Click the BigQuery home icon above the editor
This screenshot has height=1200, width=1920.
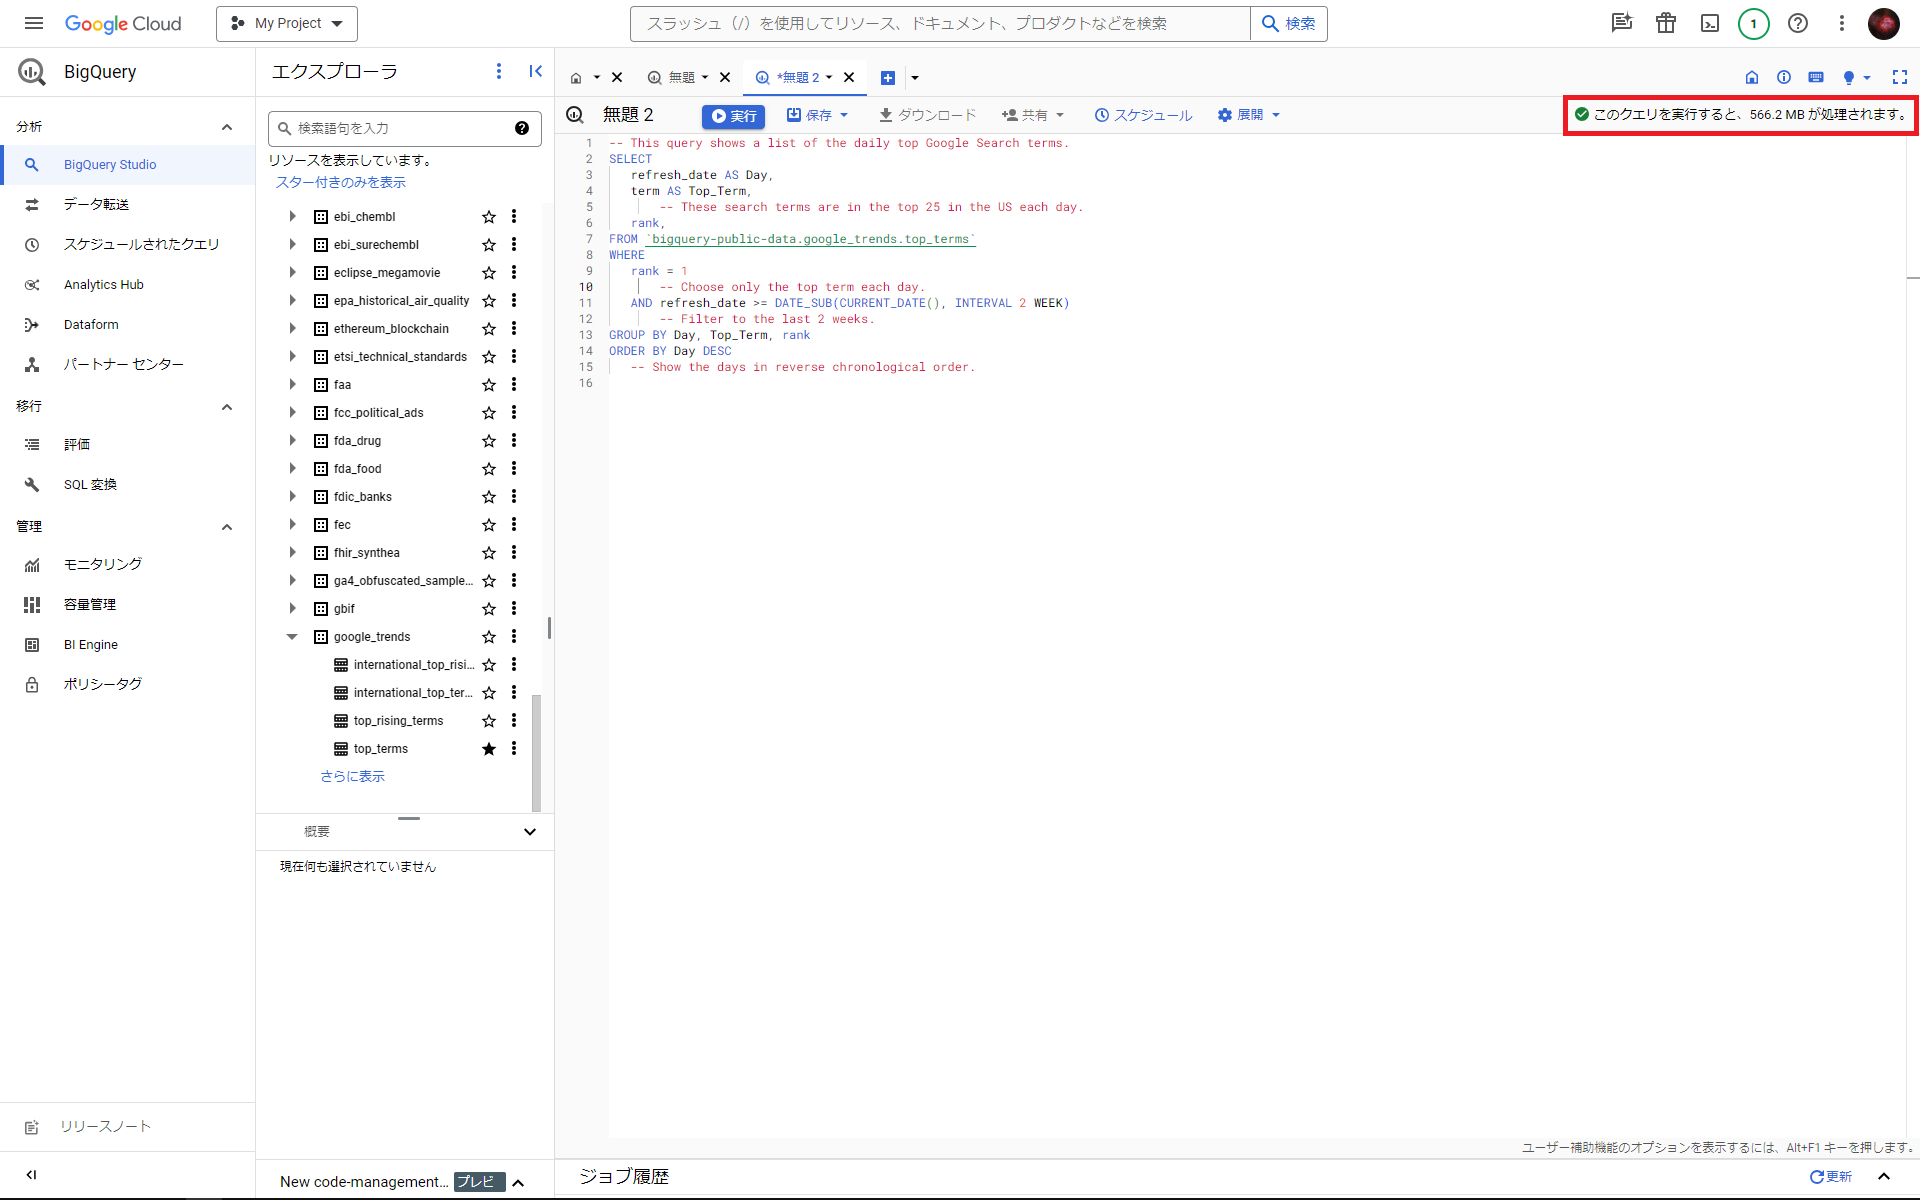click(1752, 77)
